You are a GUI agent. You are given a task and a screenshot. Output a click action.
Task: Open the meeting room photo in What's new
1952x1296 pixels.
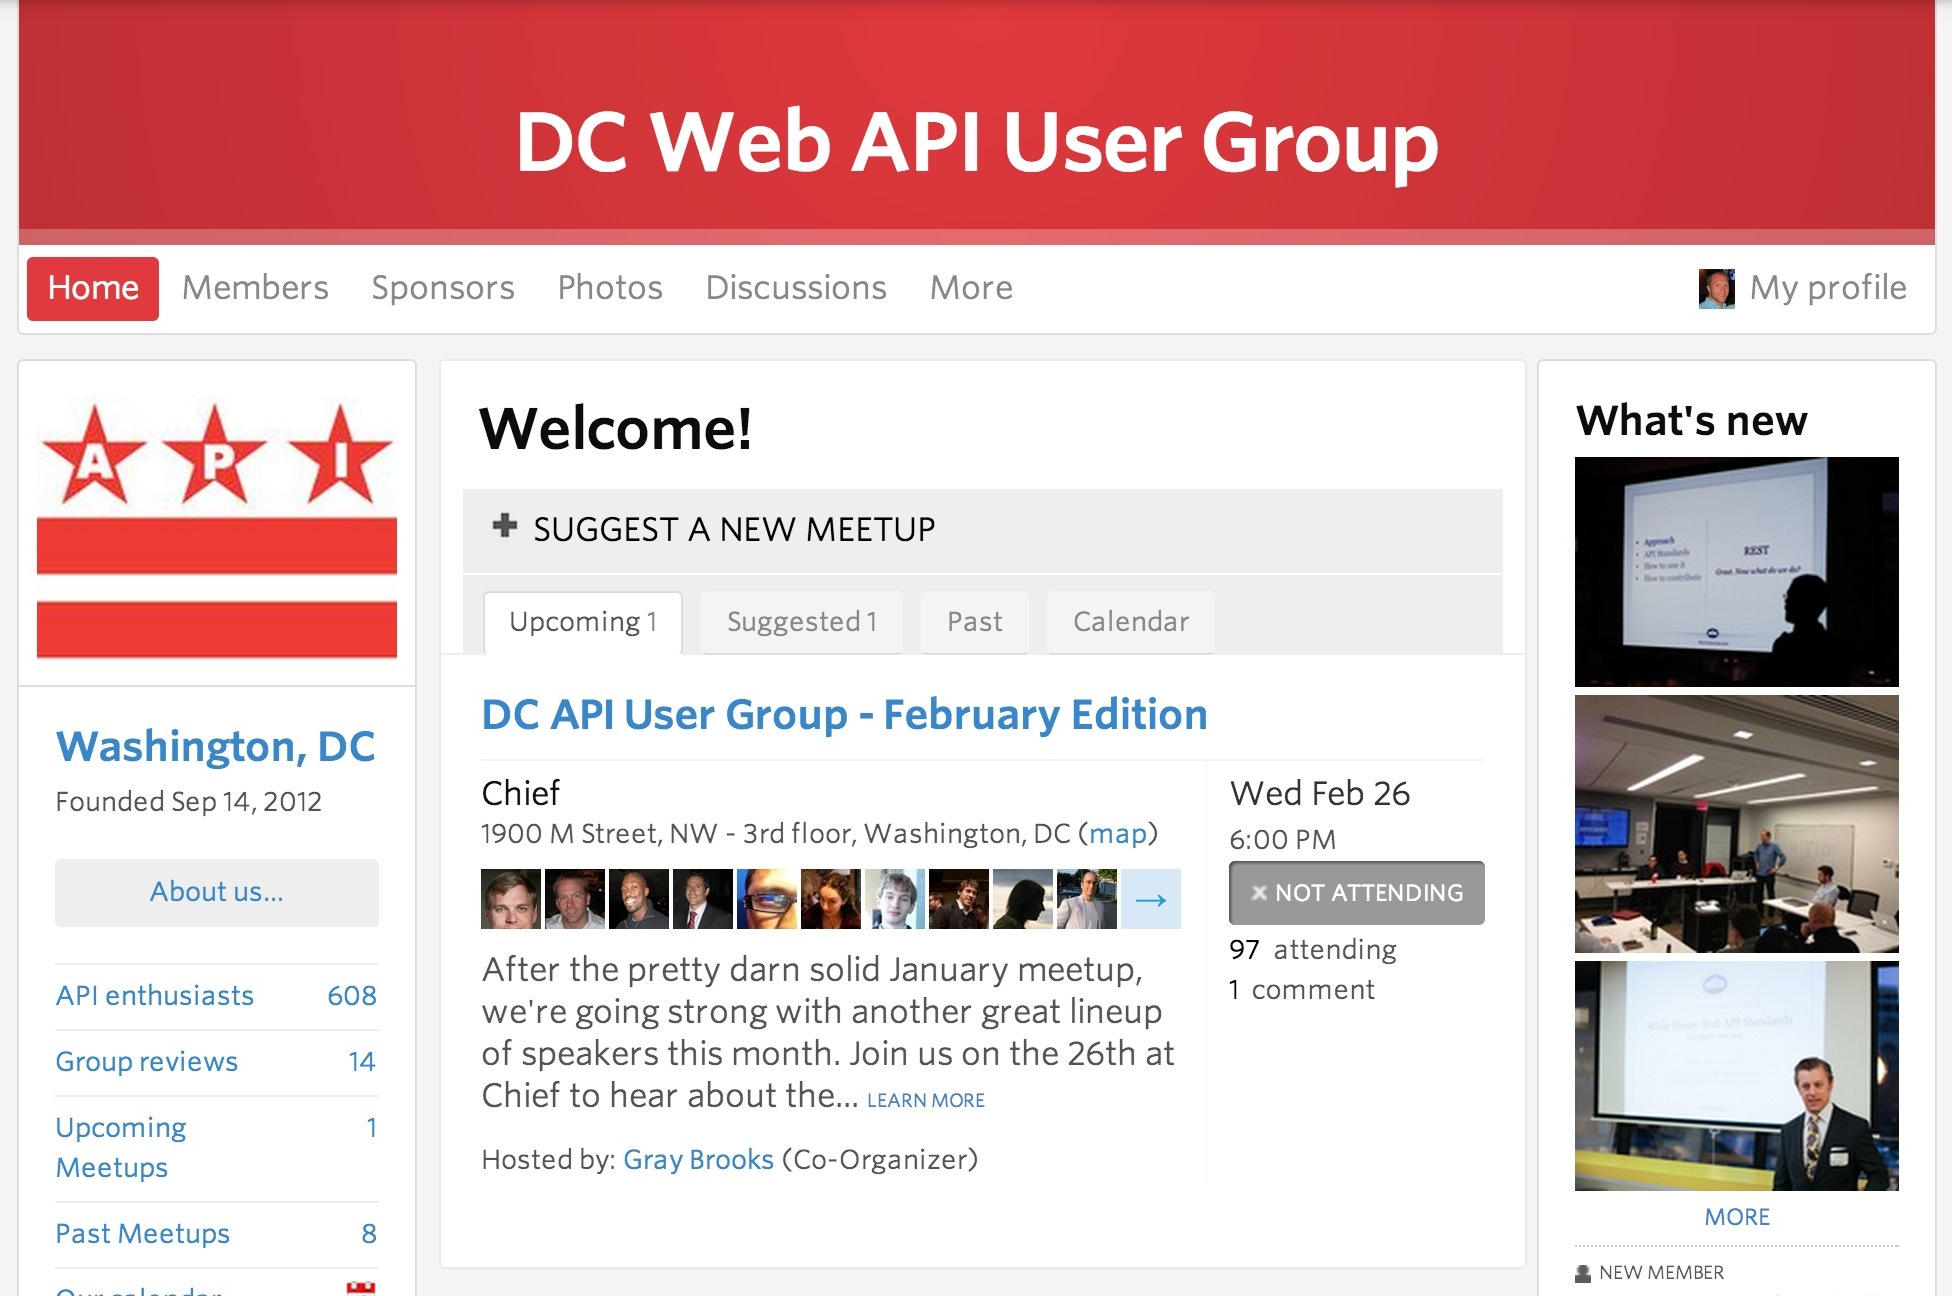[x=1737, y=824]
